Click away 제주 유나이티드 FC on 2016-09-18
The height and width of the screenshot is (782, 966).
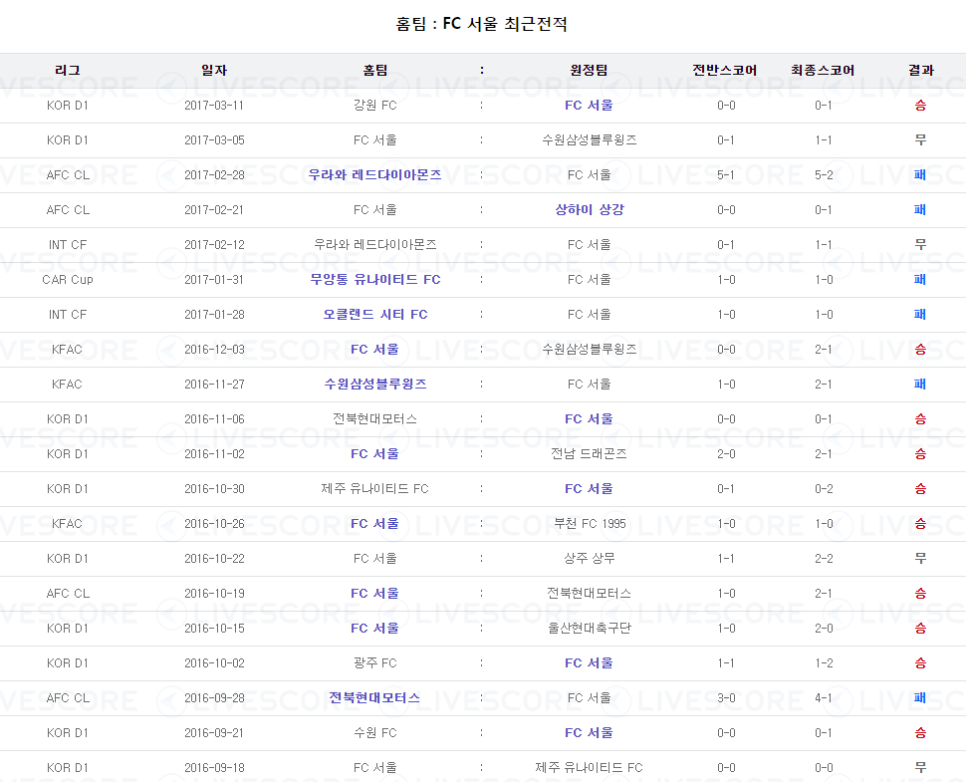[x=588, y=768]
